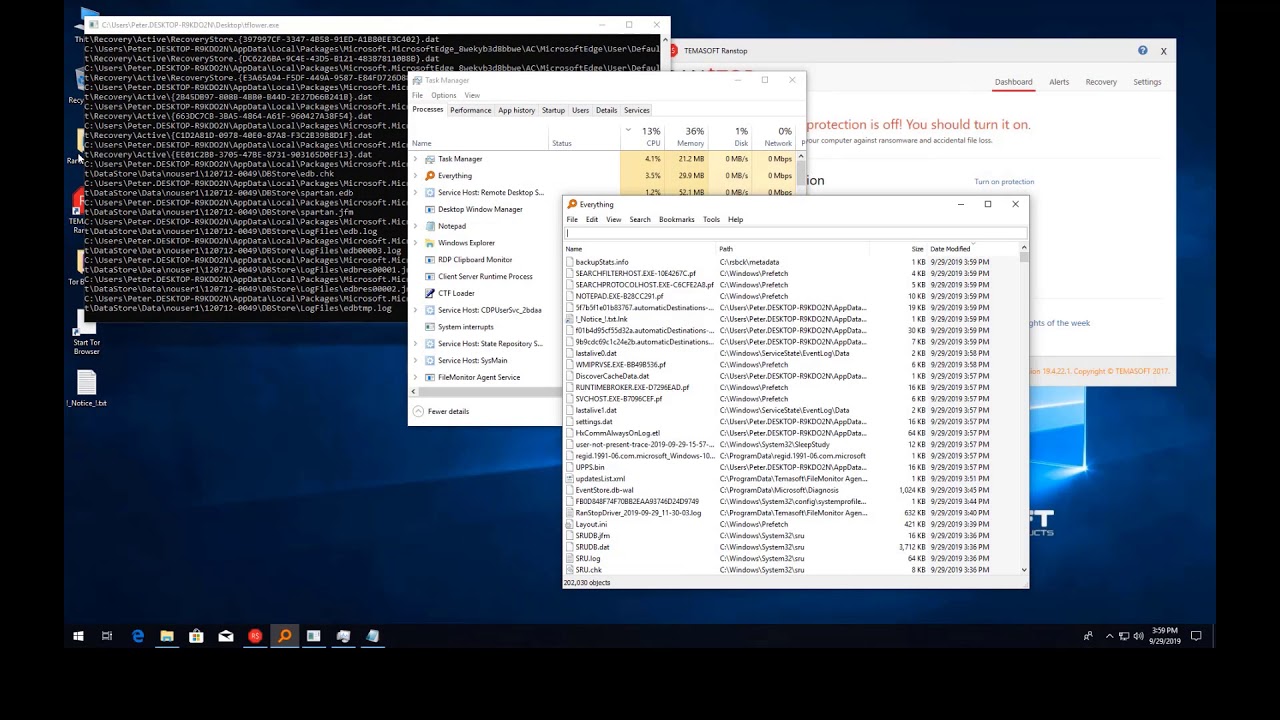
Task: Open the Search menu in Everything
Action: point(640,219)
